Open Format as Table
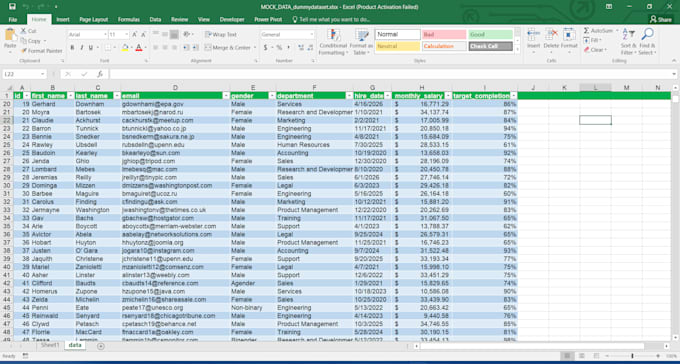Image resolution: width=680 pixels, height=364 pixels. pyautogui.click(x=361, y=42)
